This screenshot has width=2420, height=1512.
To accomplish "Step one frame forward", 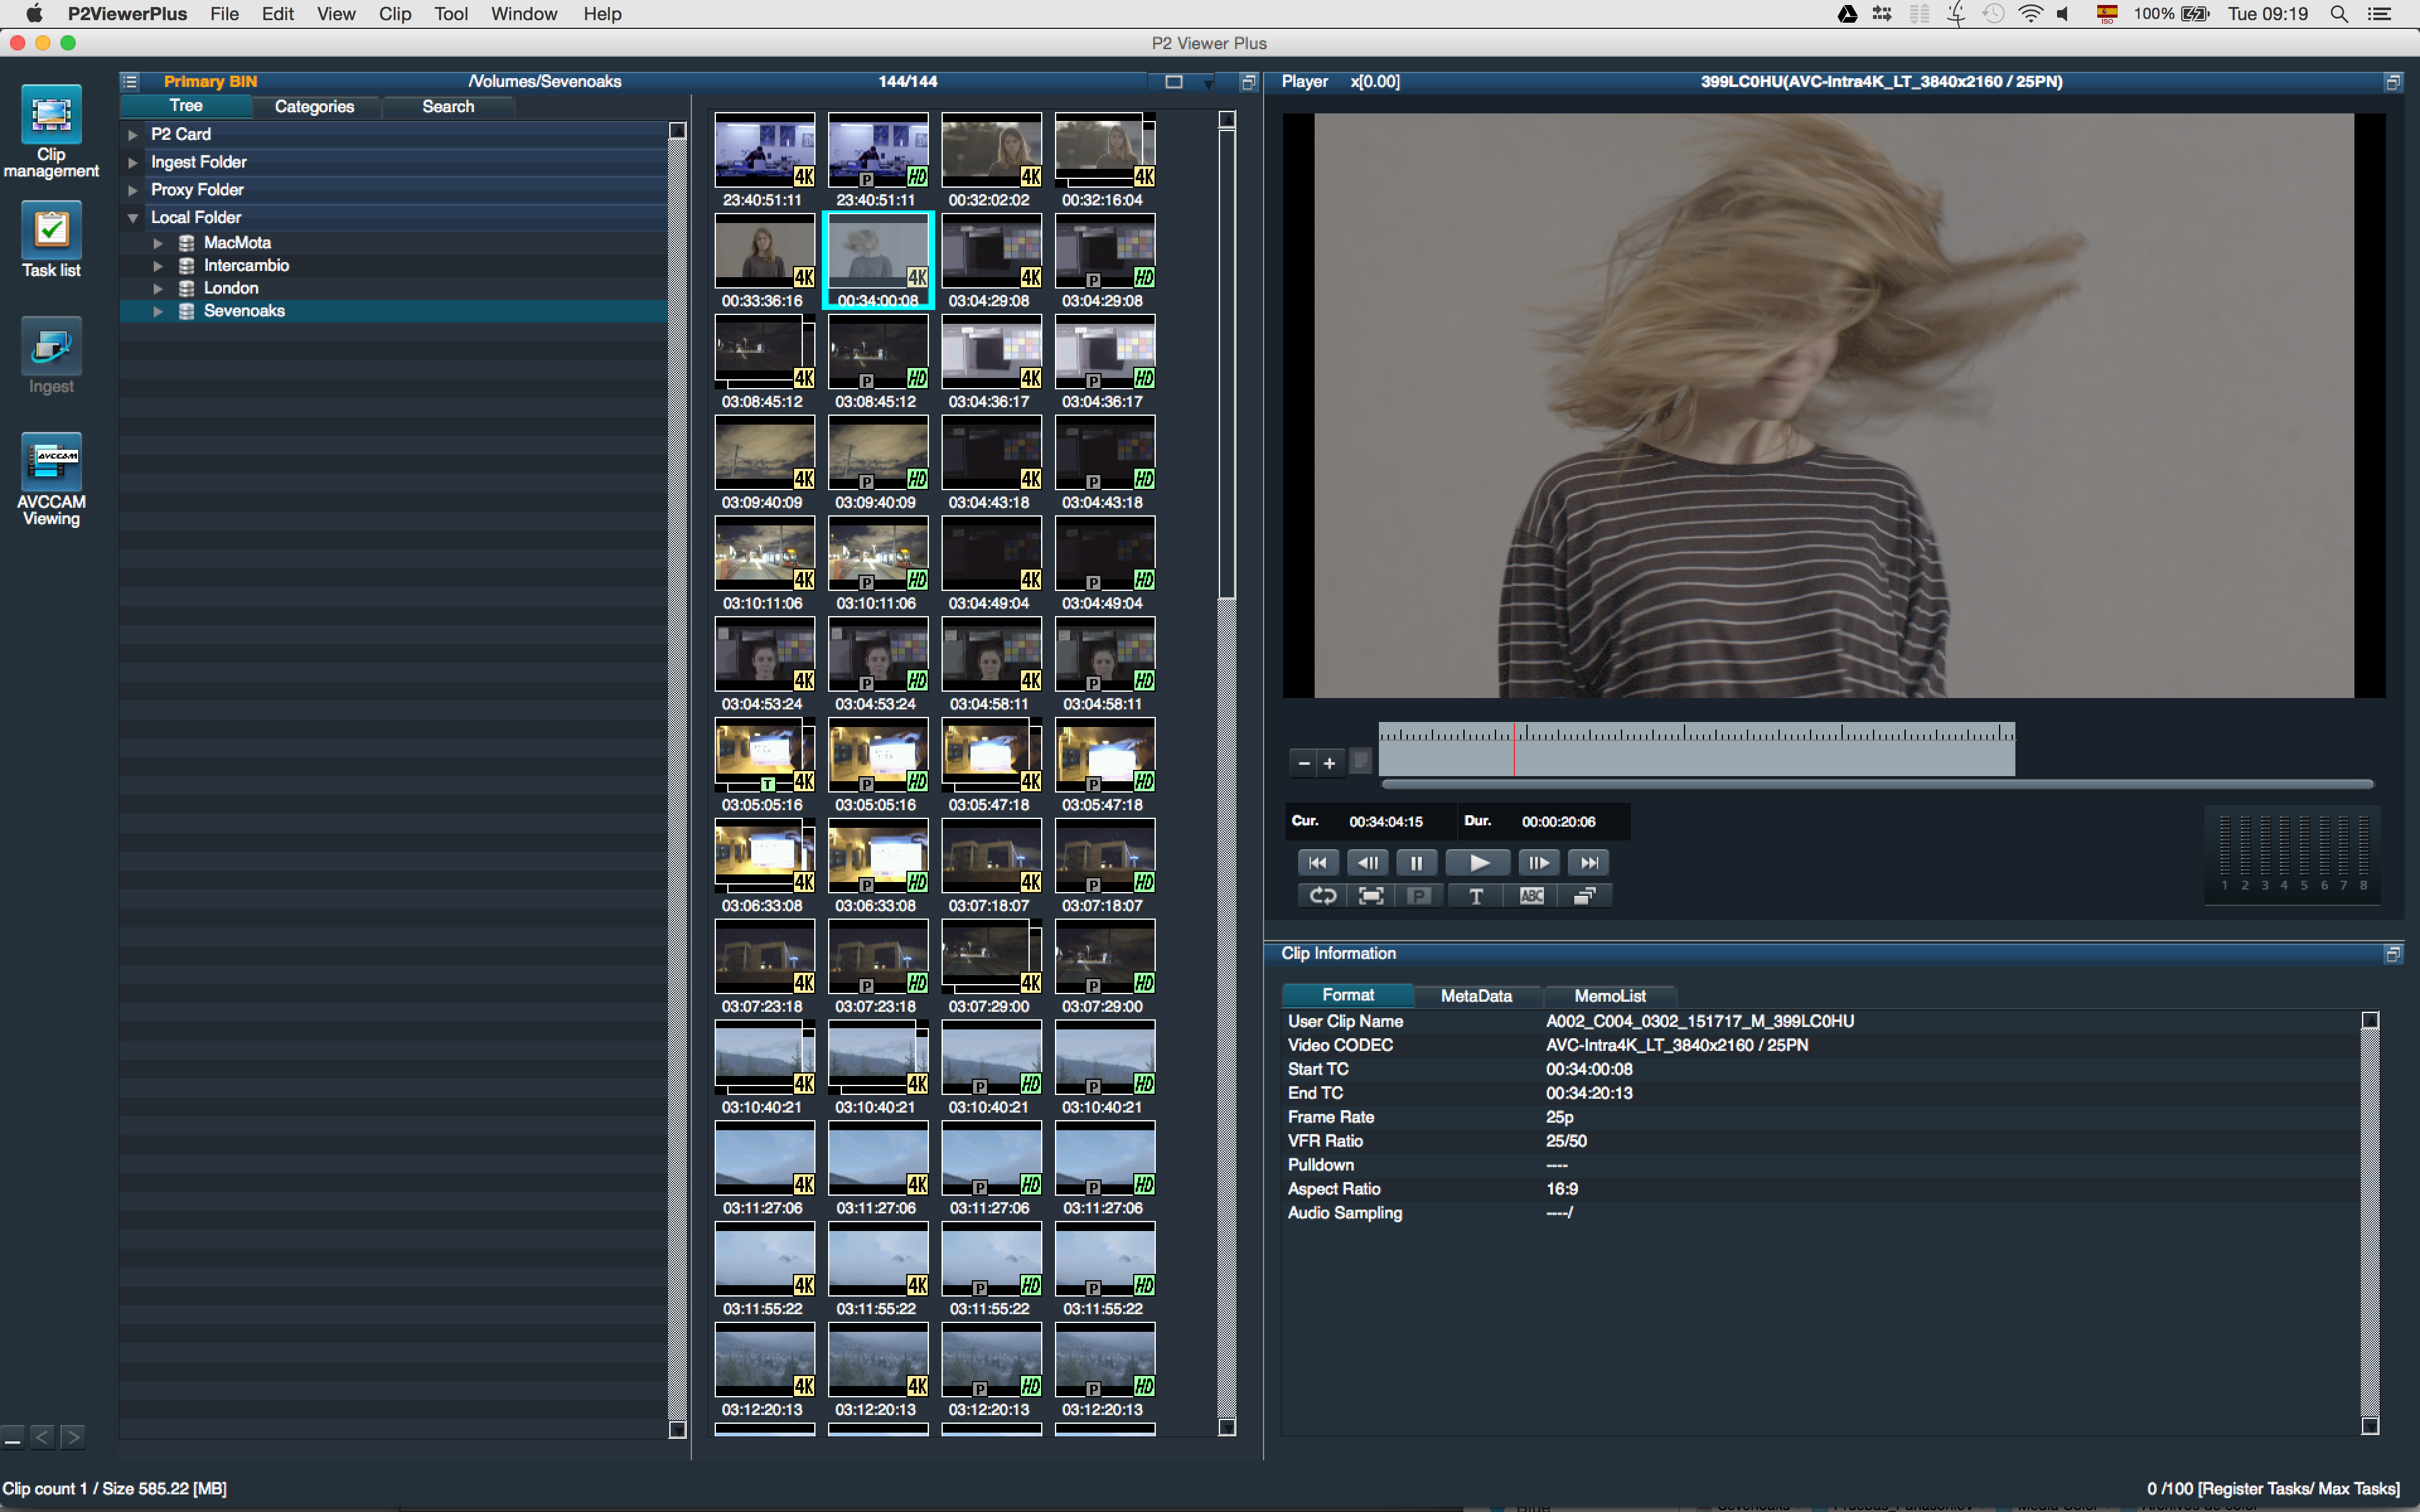I will (x=1539, y=862).
